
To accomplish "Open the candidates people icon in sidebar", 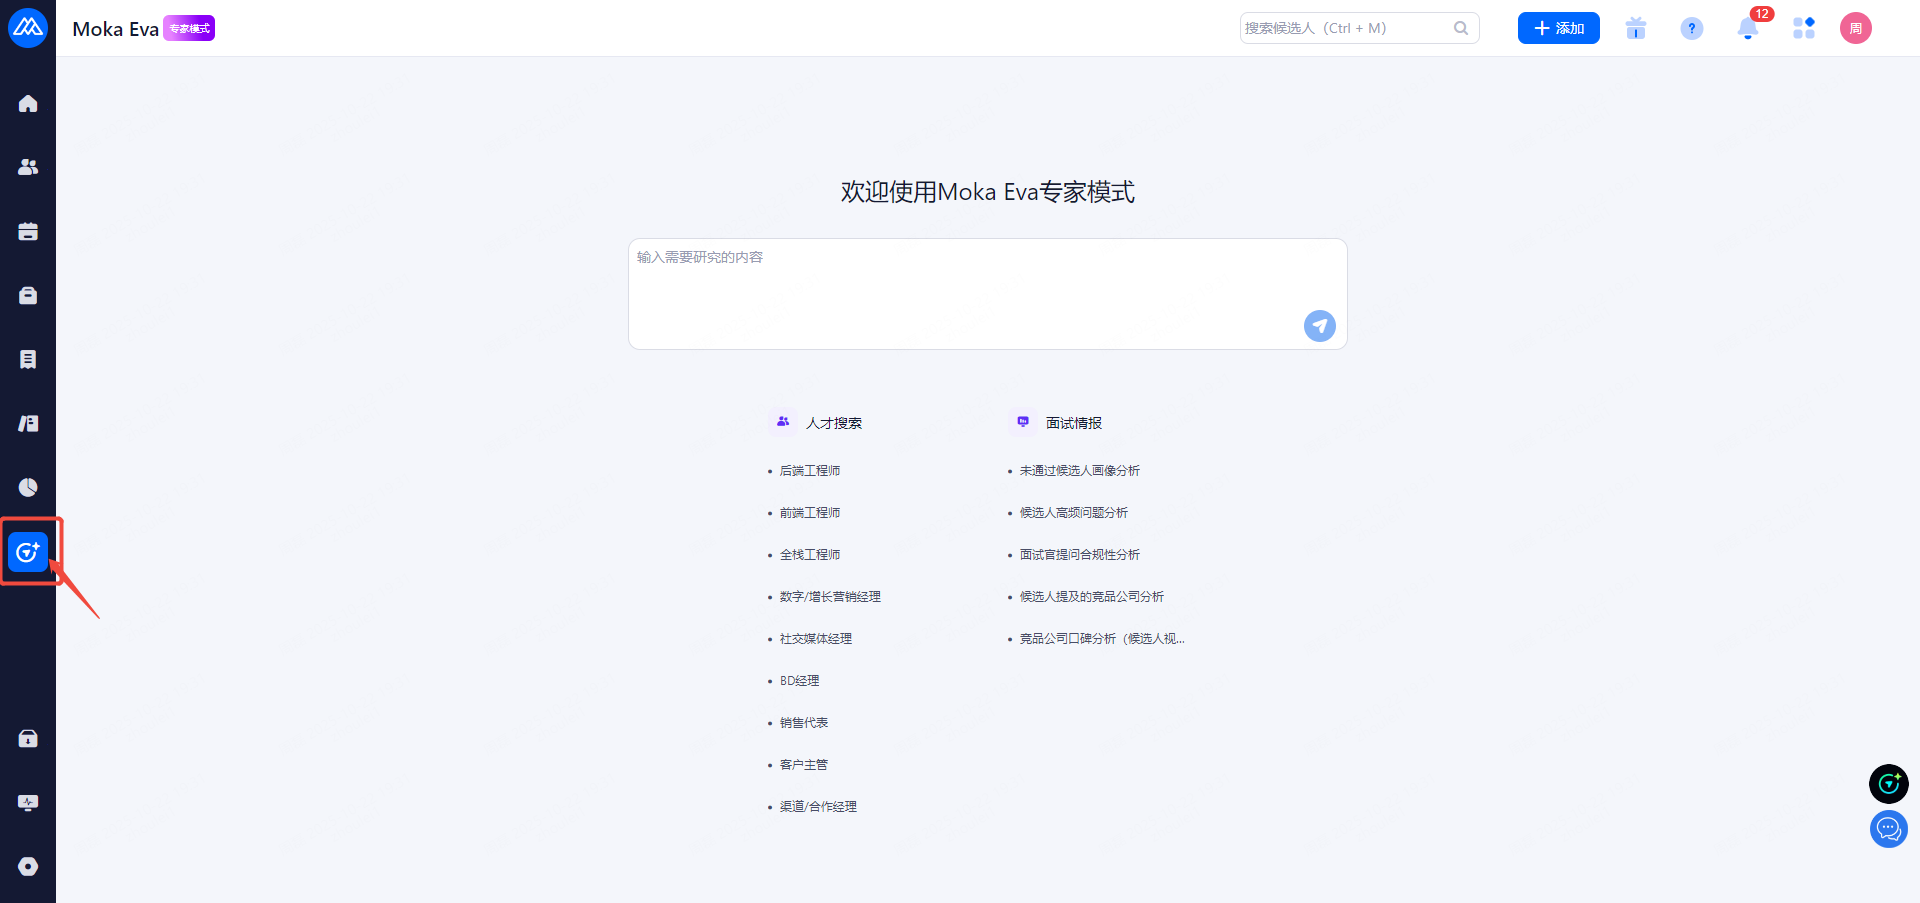I will click(x=28, y=167).
